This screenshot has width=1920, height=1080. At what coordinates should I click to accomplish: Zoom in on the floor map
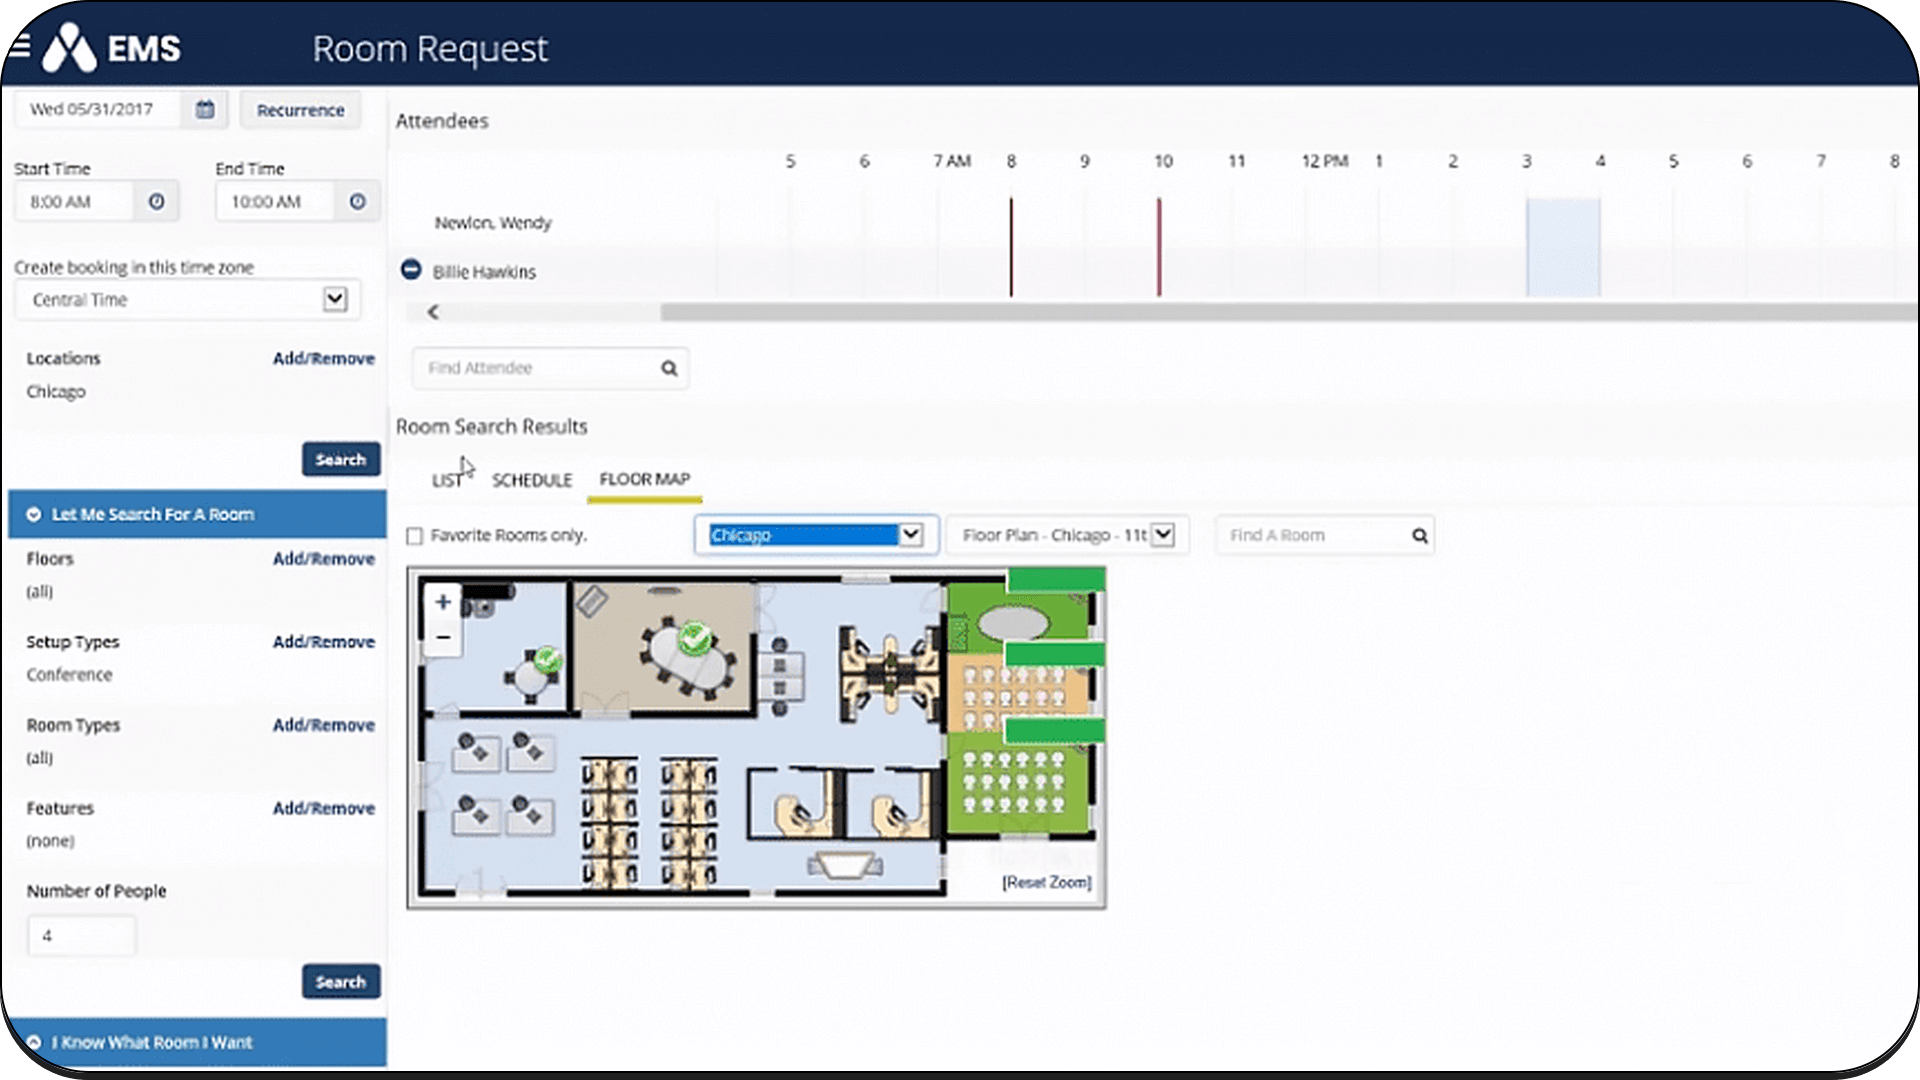pos(442,602)
